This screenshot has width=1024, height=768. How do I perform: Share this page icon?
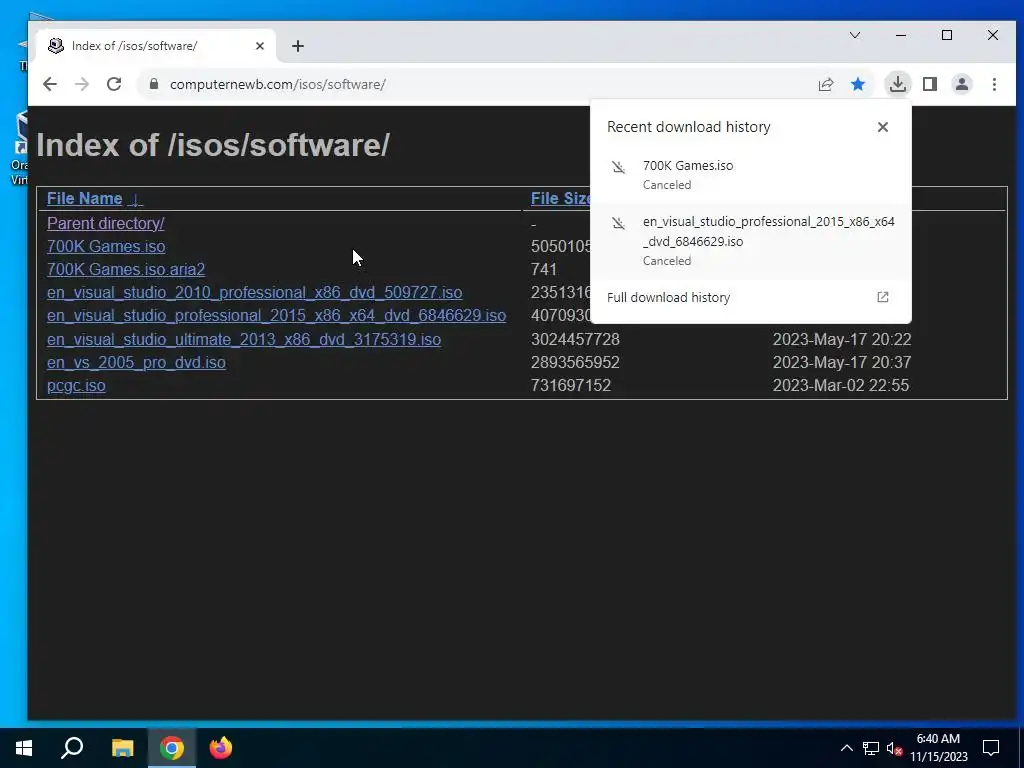pos(825,84)
